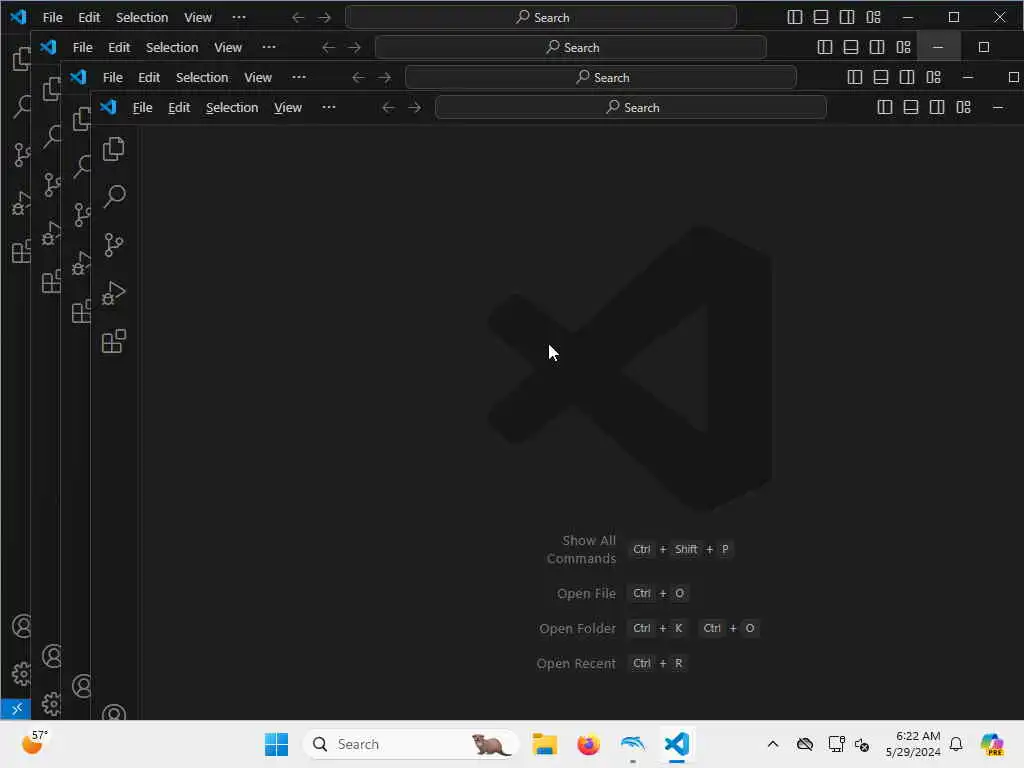Toggle Primary Side Bar in second window
The width and height of the screenshot is (1024, 768).
click(x=825, y=47)
